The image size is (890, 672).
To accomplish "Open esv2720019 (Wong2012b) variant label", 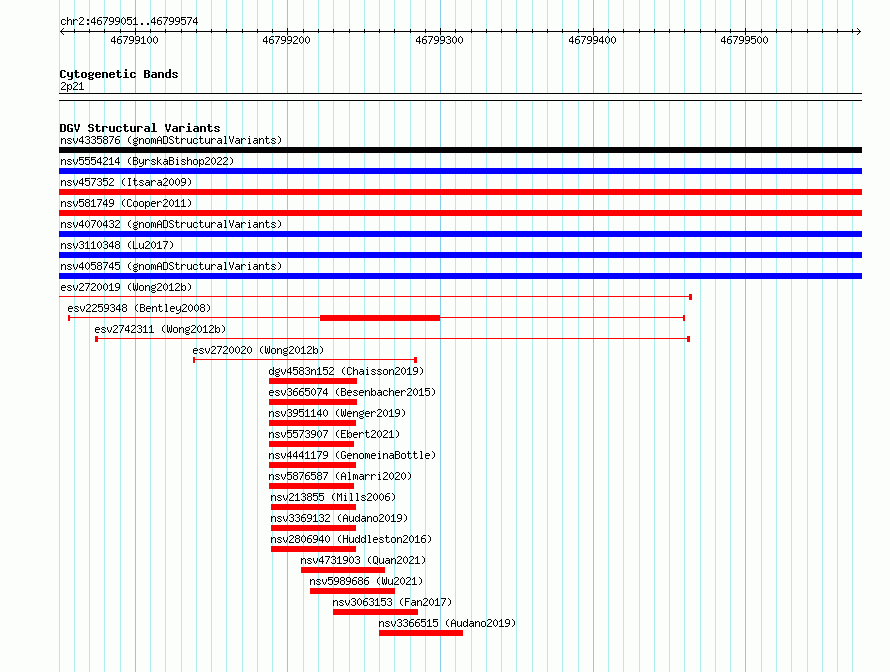I will click(126, 287).
